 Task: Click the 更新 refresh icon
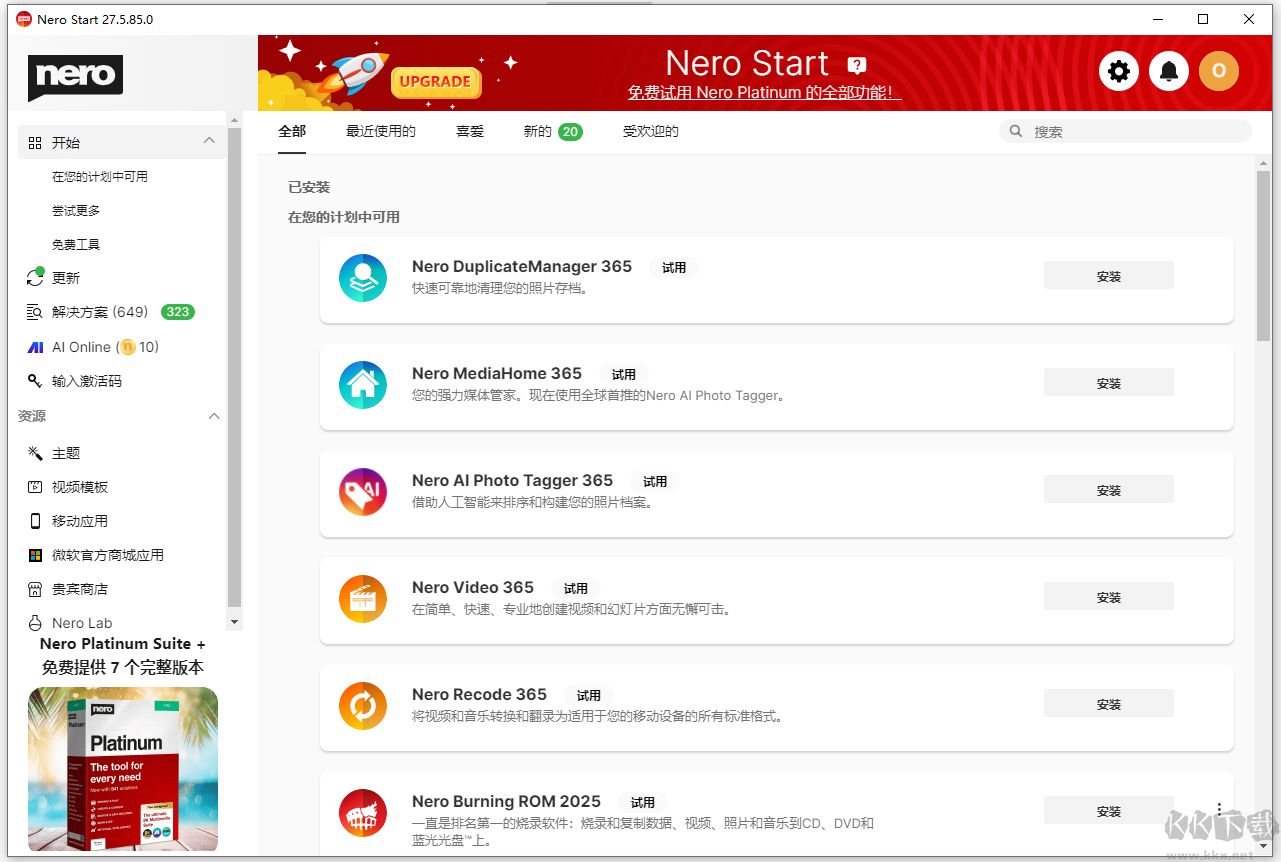click(35, 277)
